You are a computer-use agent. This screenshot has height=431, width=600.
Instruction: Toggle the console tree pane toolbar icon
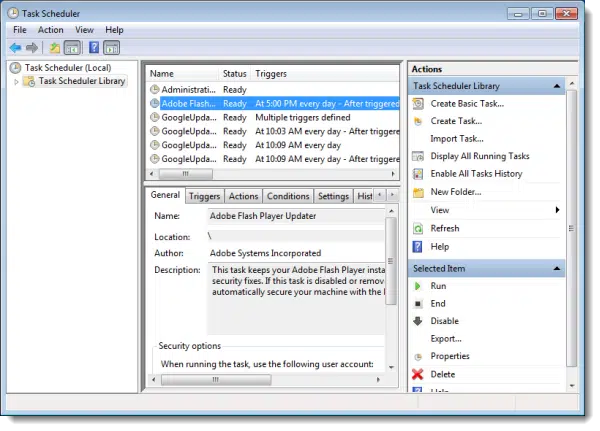tap(72, 48)
